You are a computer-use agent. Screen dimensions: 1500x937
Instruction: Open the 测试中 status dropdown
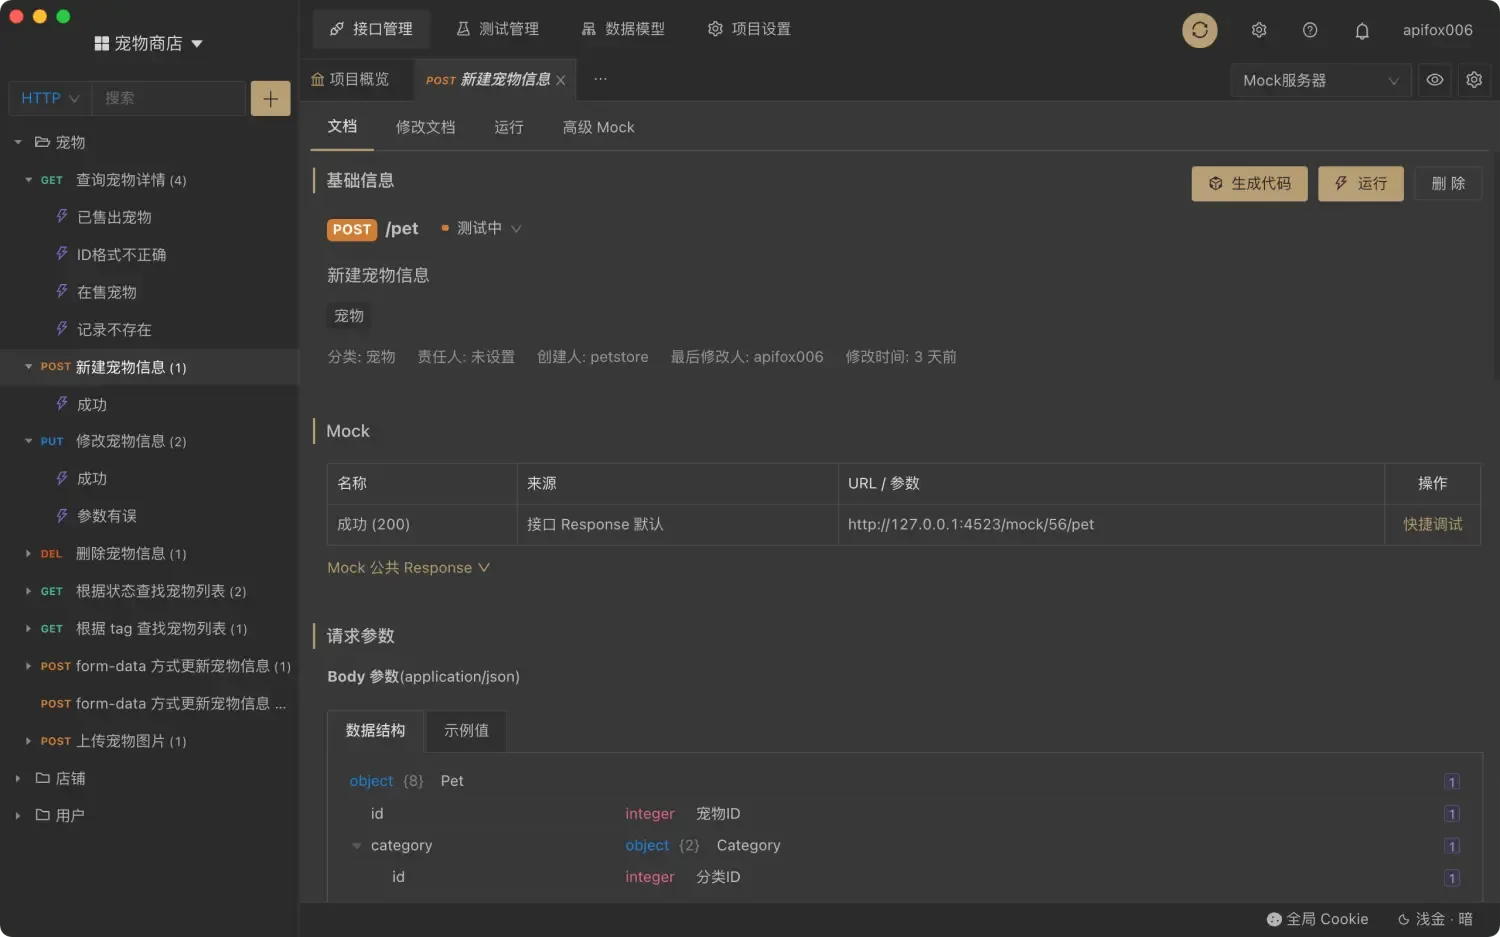[480, 228]
